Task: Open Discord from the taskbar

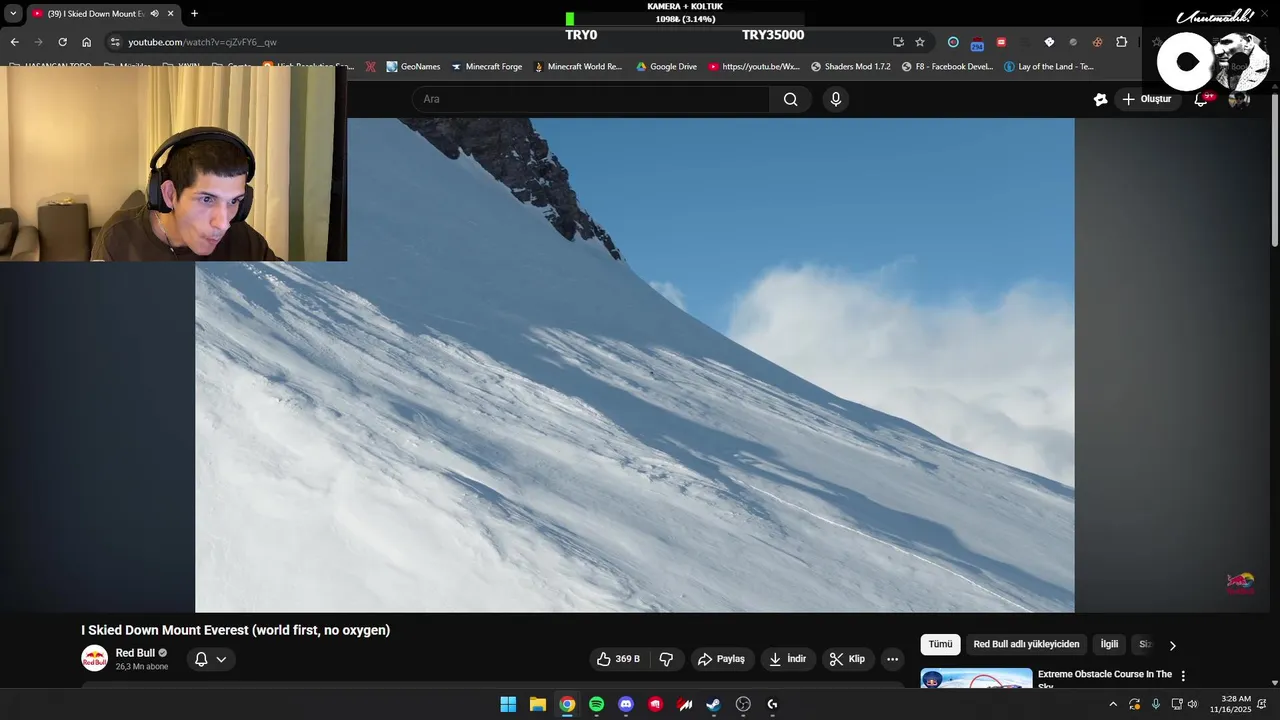Action: (626, 704)
